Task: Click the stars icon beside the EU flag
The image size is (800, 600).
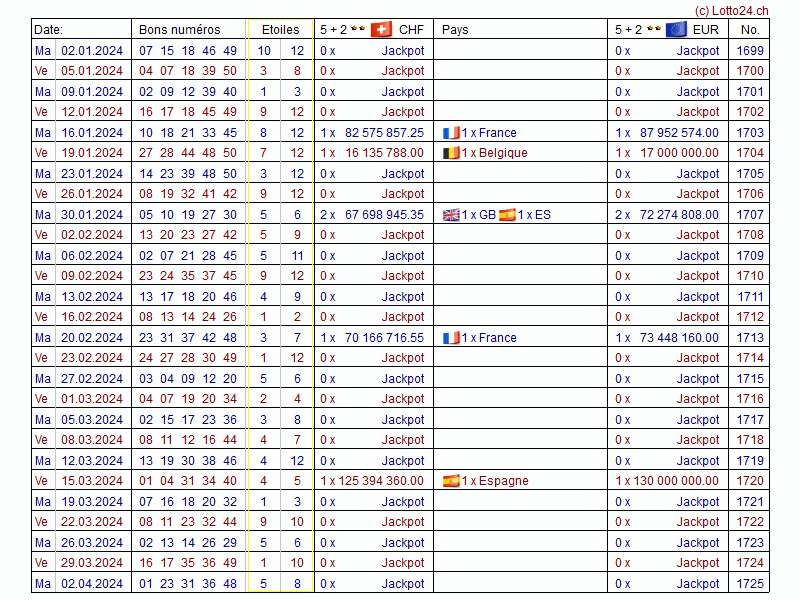Action: point(653,29)
